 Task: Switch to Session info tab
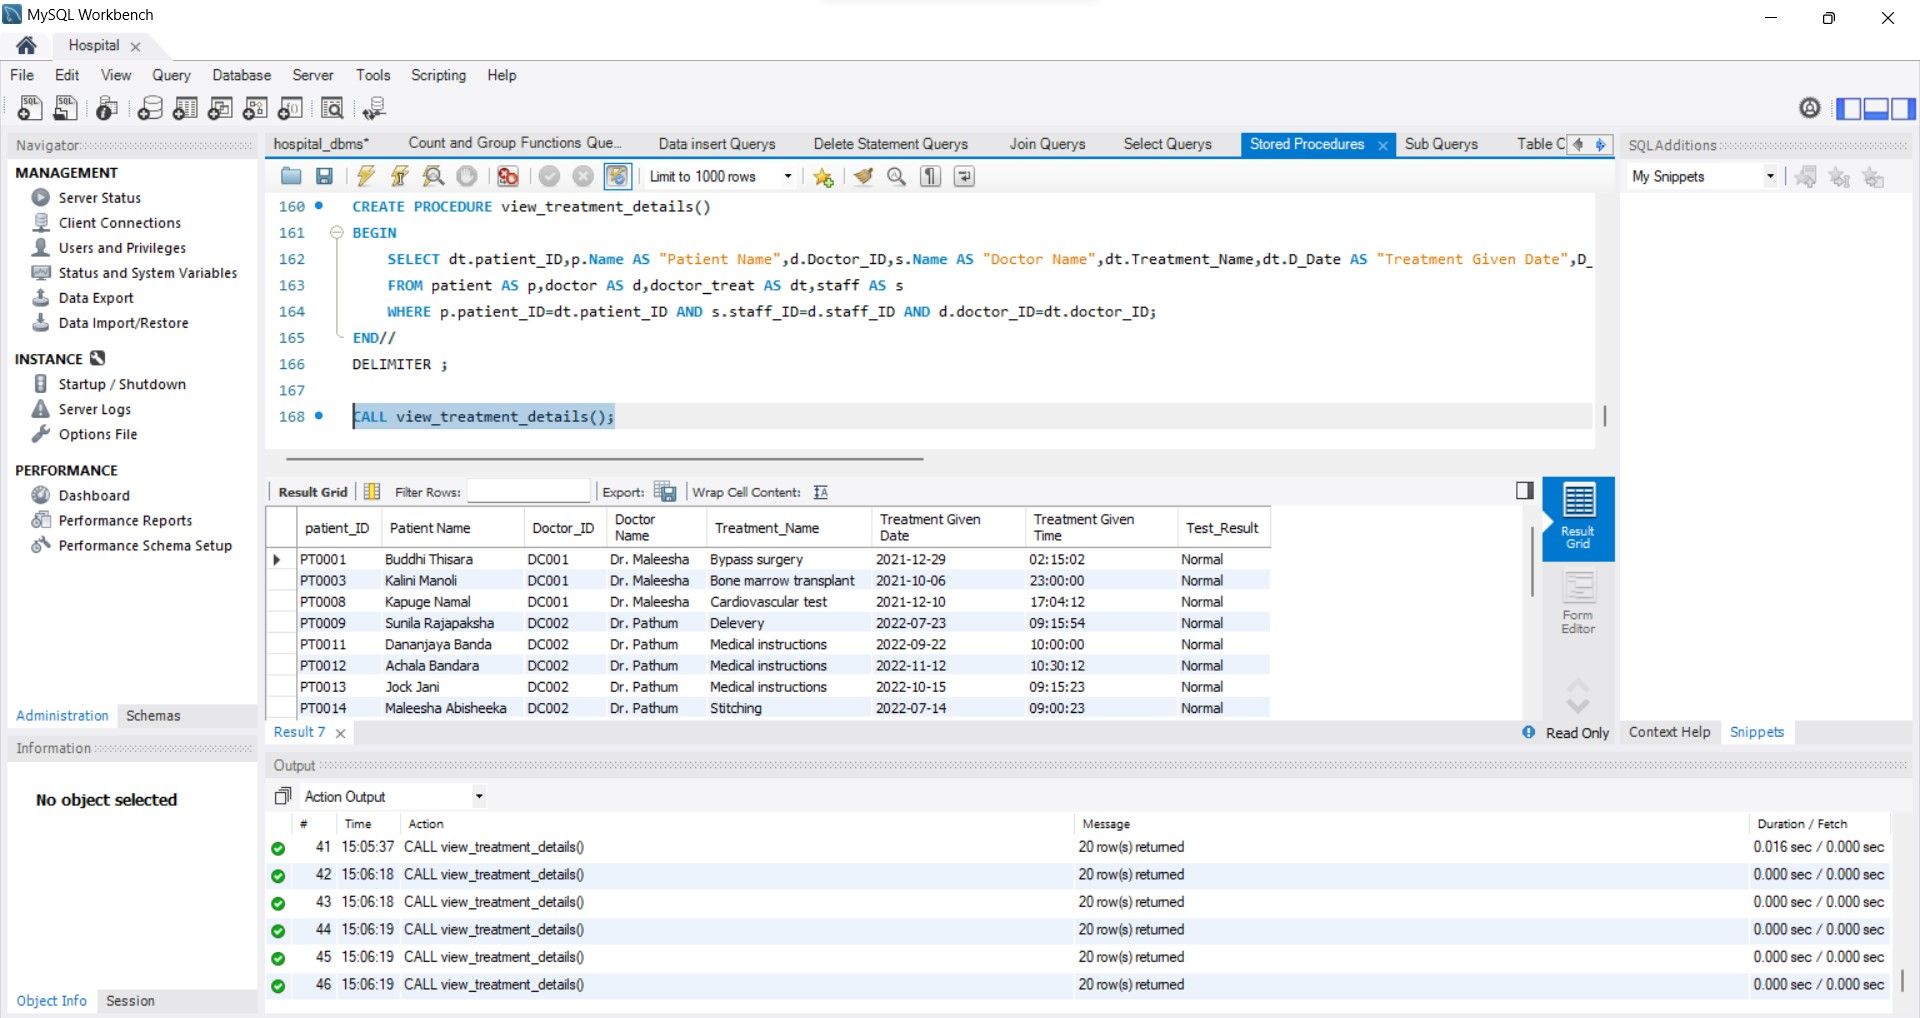coord(130,1001)
